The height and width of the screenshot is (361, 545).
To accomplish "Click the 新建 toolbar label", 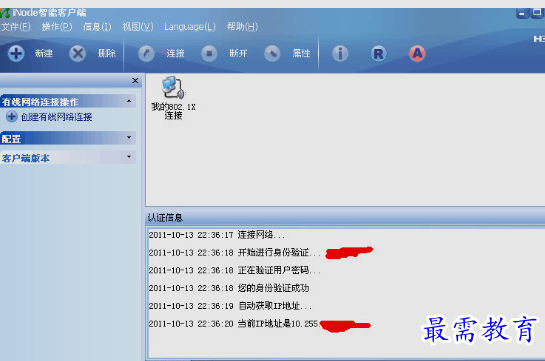I will click(x=44, y=54).
